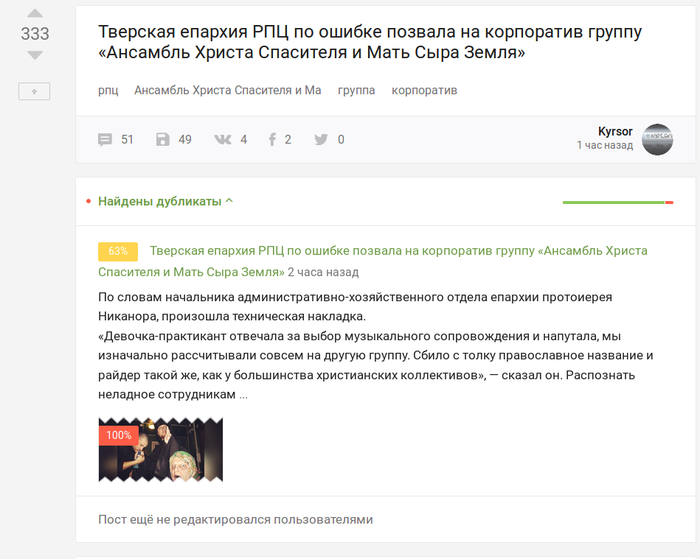
Task: Downvote the post with the down arrow
Action: (35, 56)
